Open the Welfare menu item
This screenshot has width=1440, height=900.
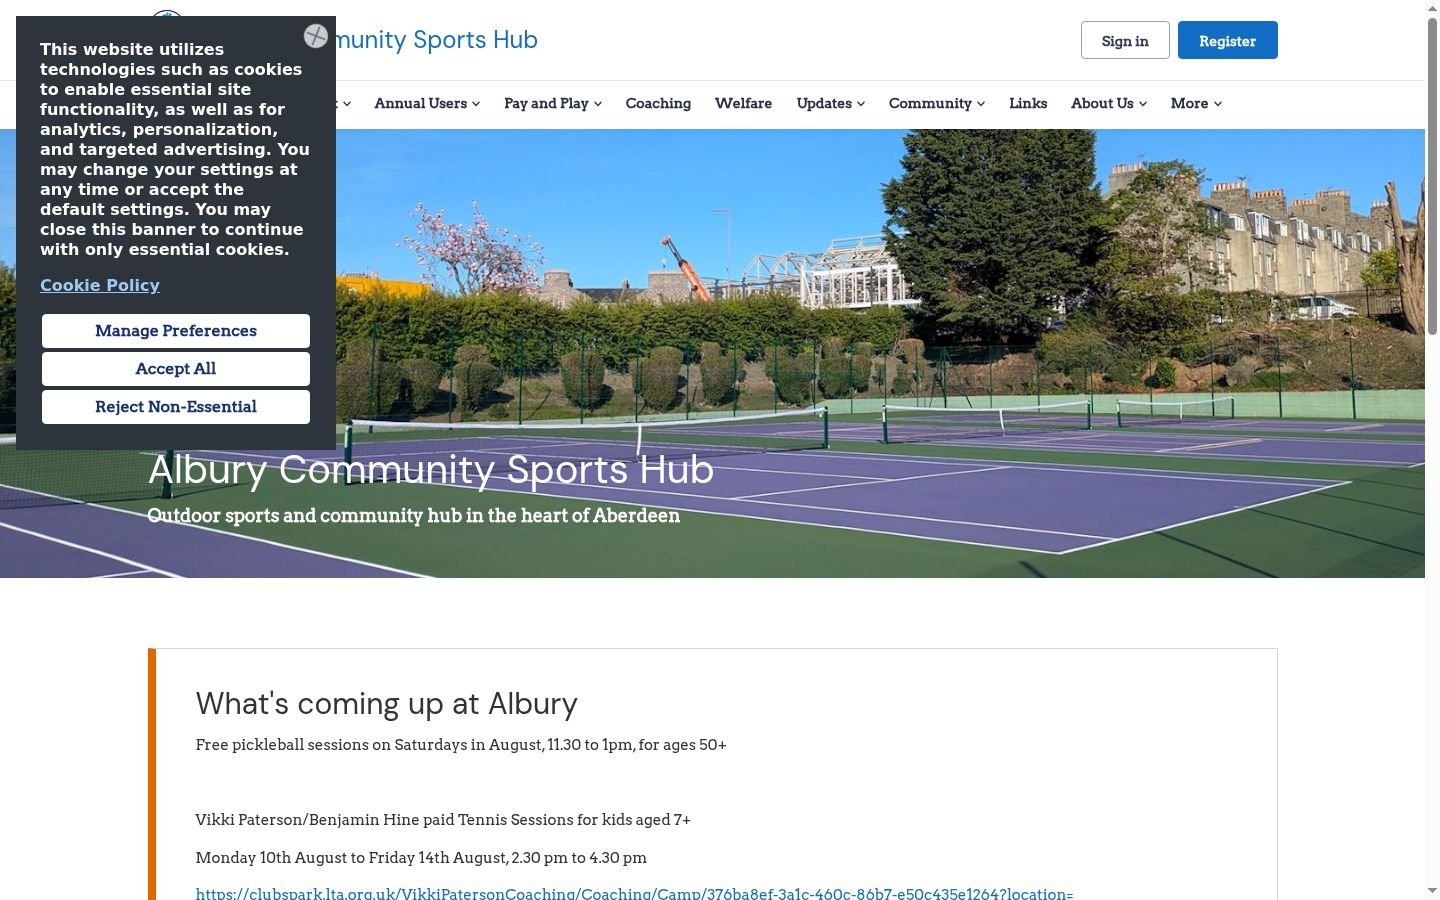coord(743,104)
